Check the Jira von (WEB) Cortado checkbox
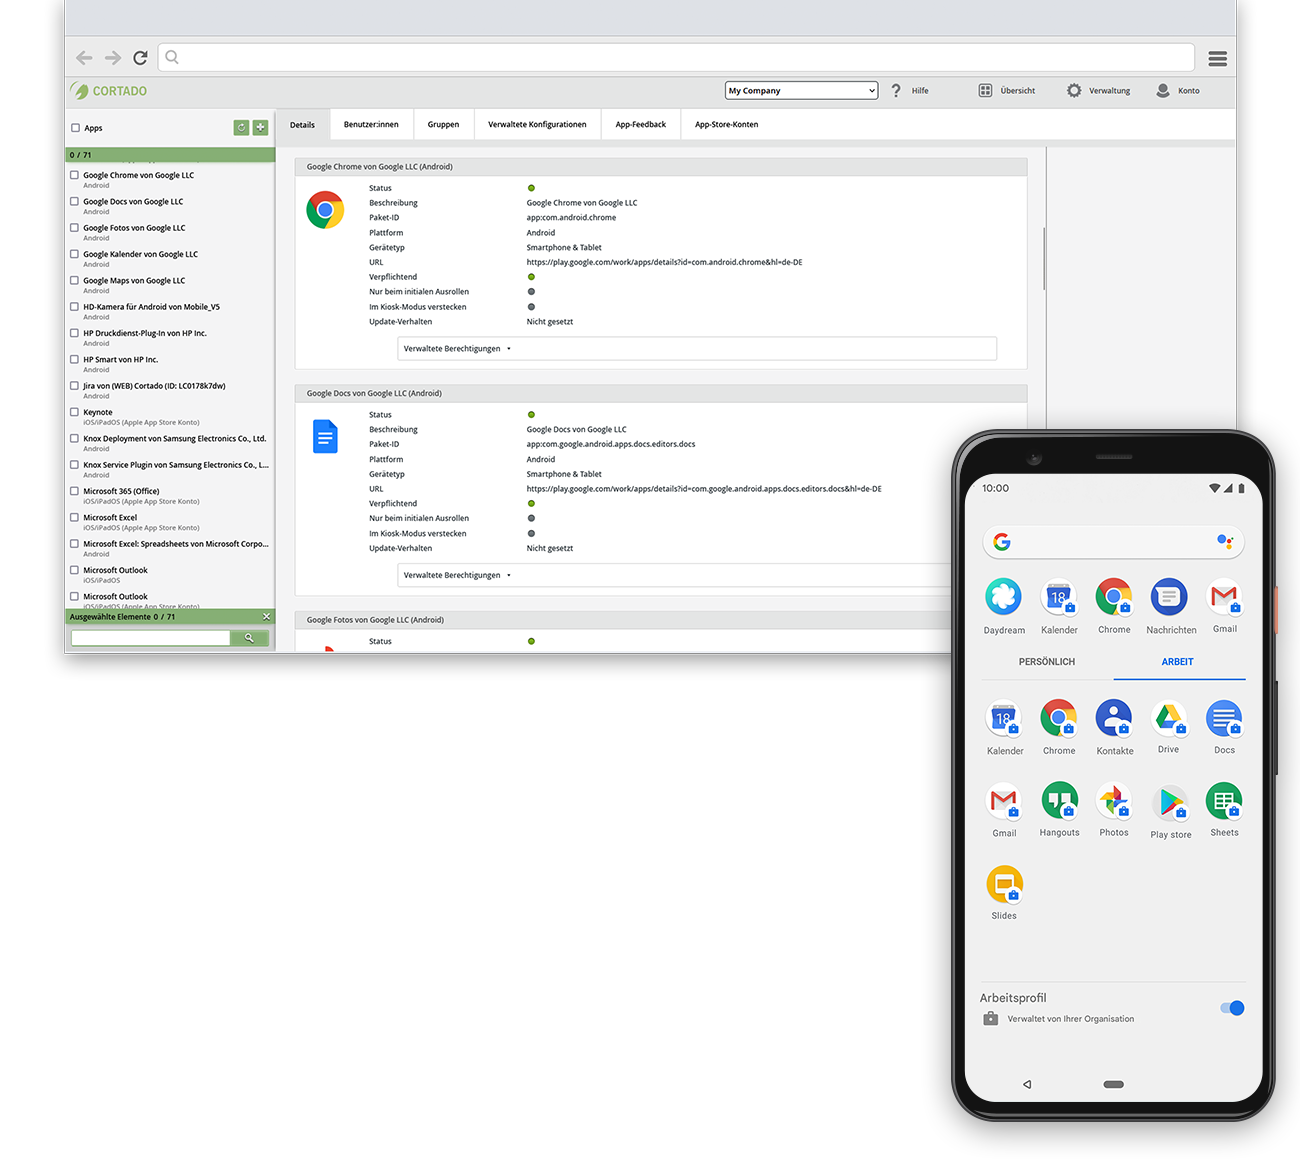1300x1167 pixels. (x=74, y=386)
